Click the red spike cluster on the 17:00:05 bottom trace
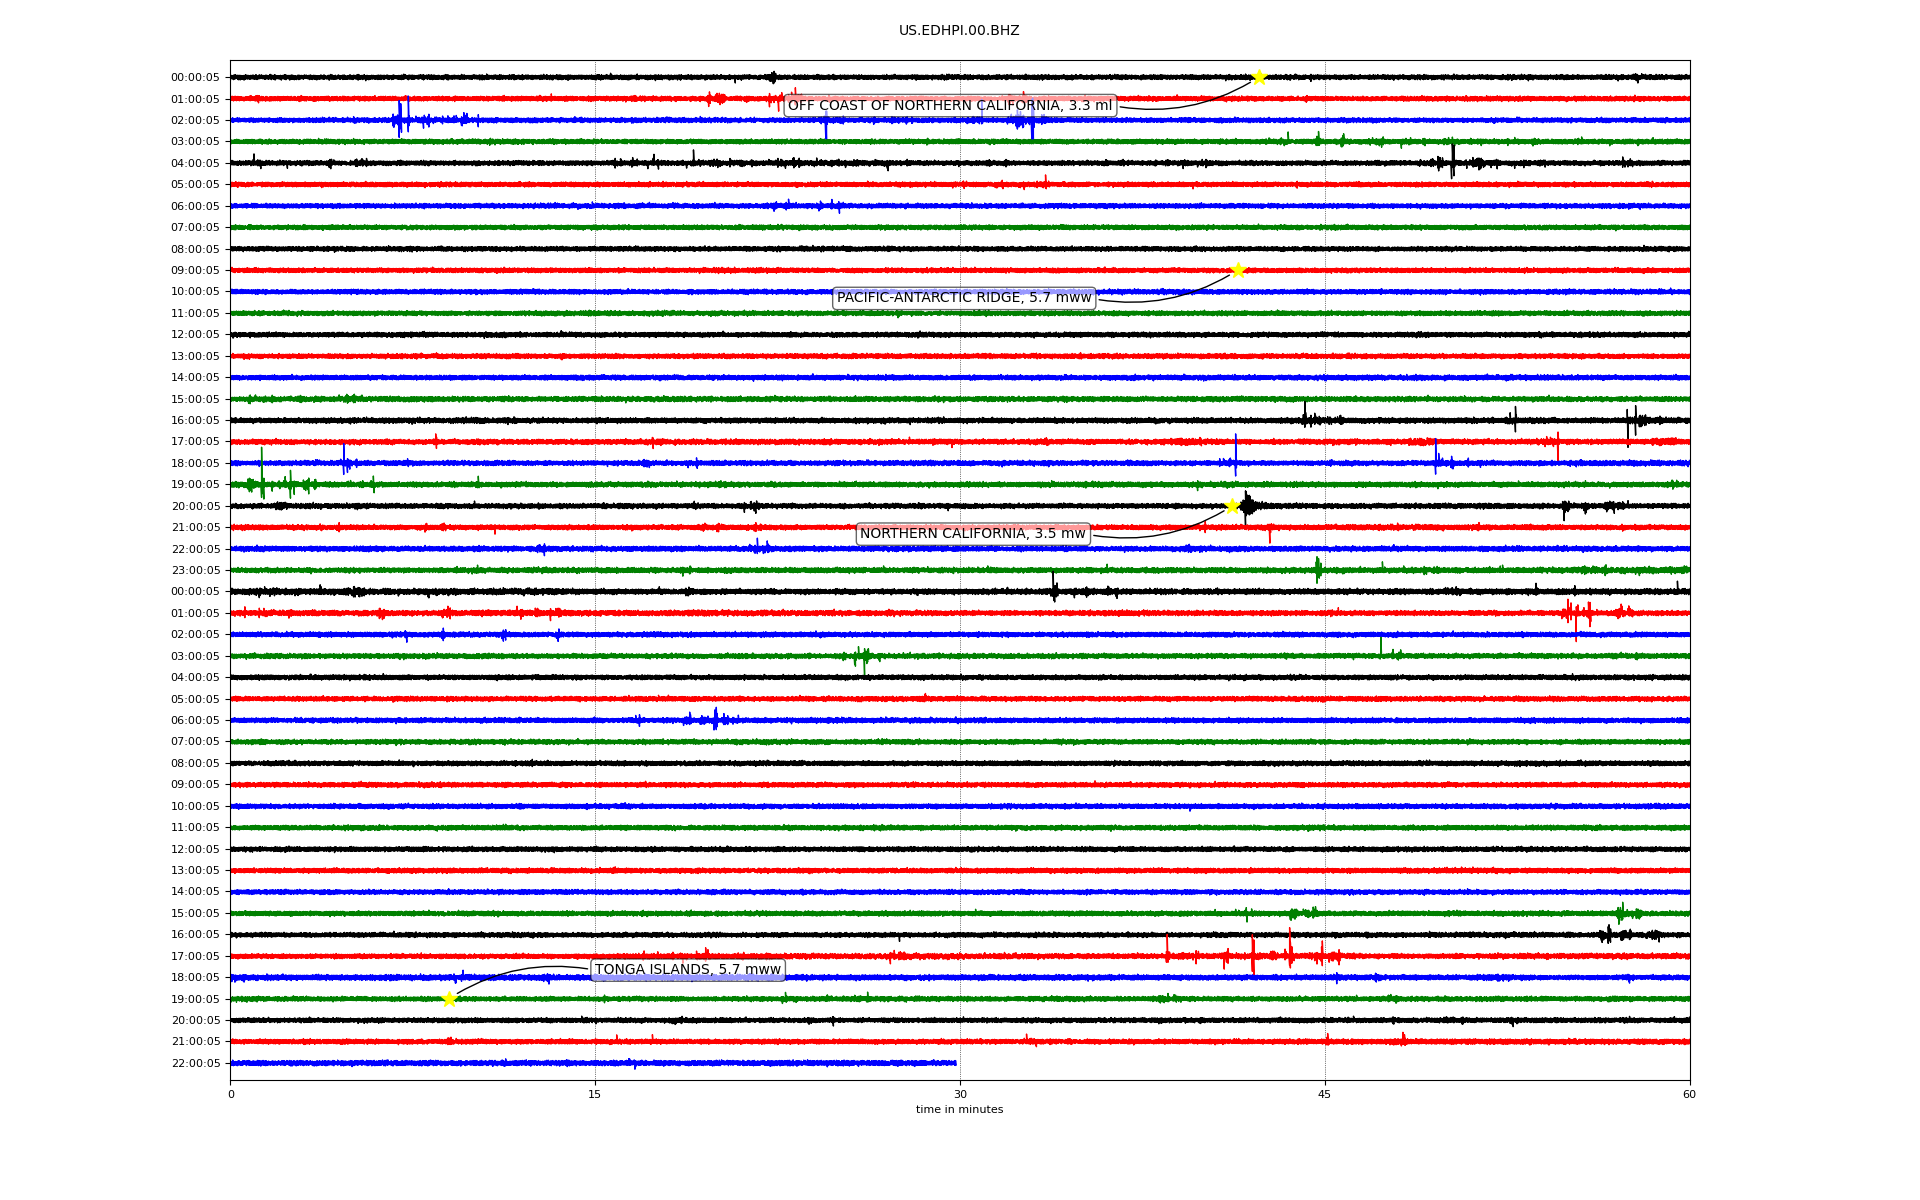Image resolution: width=1920 pixels, height=1200 pixels. point(1254,956)
